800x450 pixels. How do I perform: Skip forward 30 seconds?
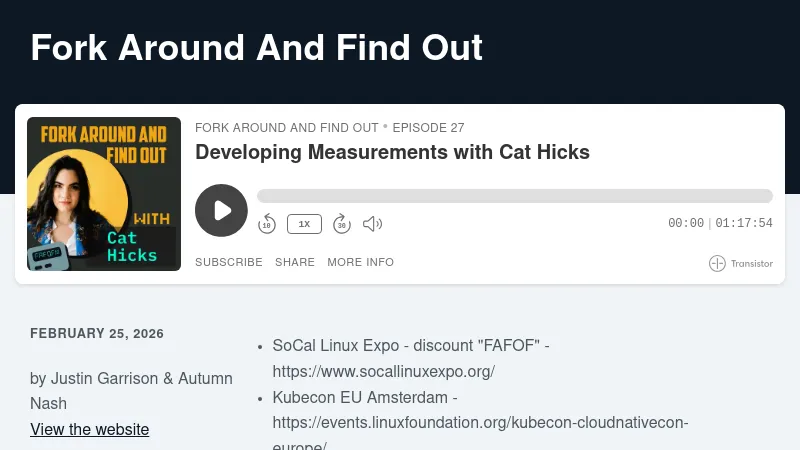coord(342,224)
